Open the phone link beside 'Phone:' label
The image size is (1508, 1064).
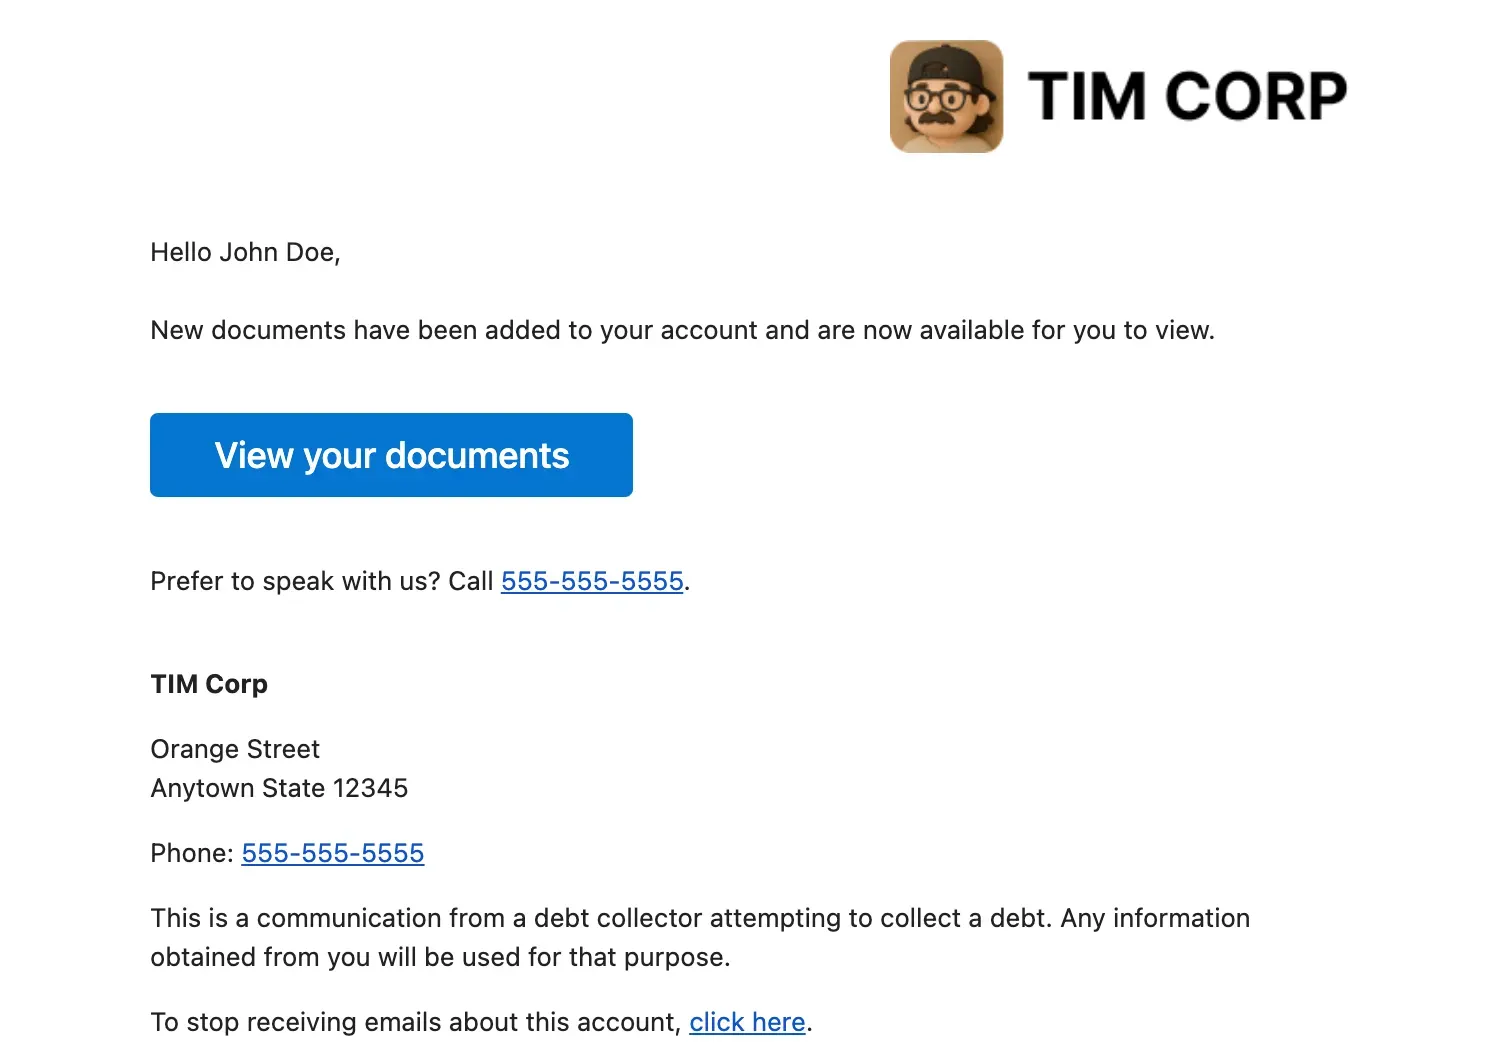pyautogui.click(x=333, y=853)
